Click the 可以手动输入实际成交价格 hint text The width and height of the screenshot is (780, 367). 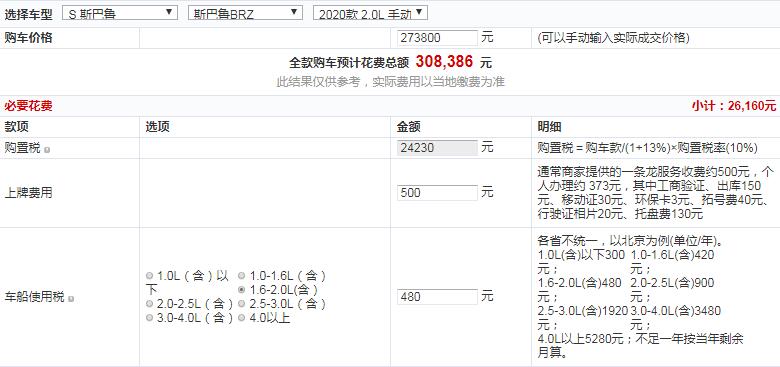point(613,38)
